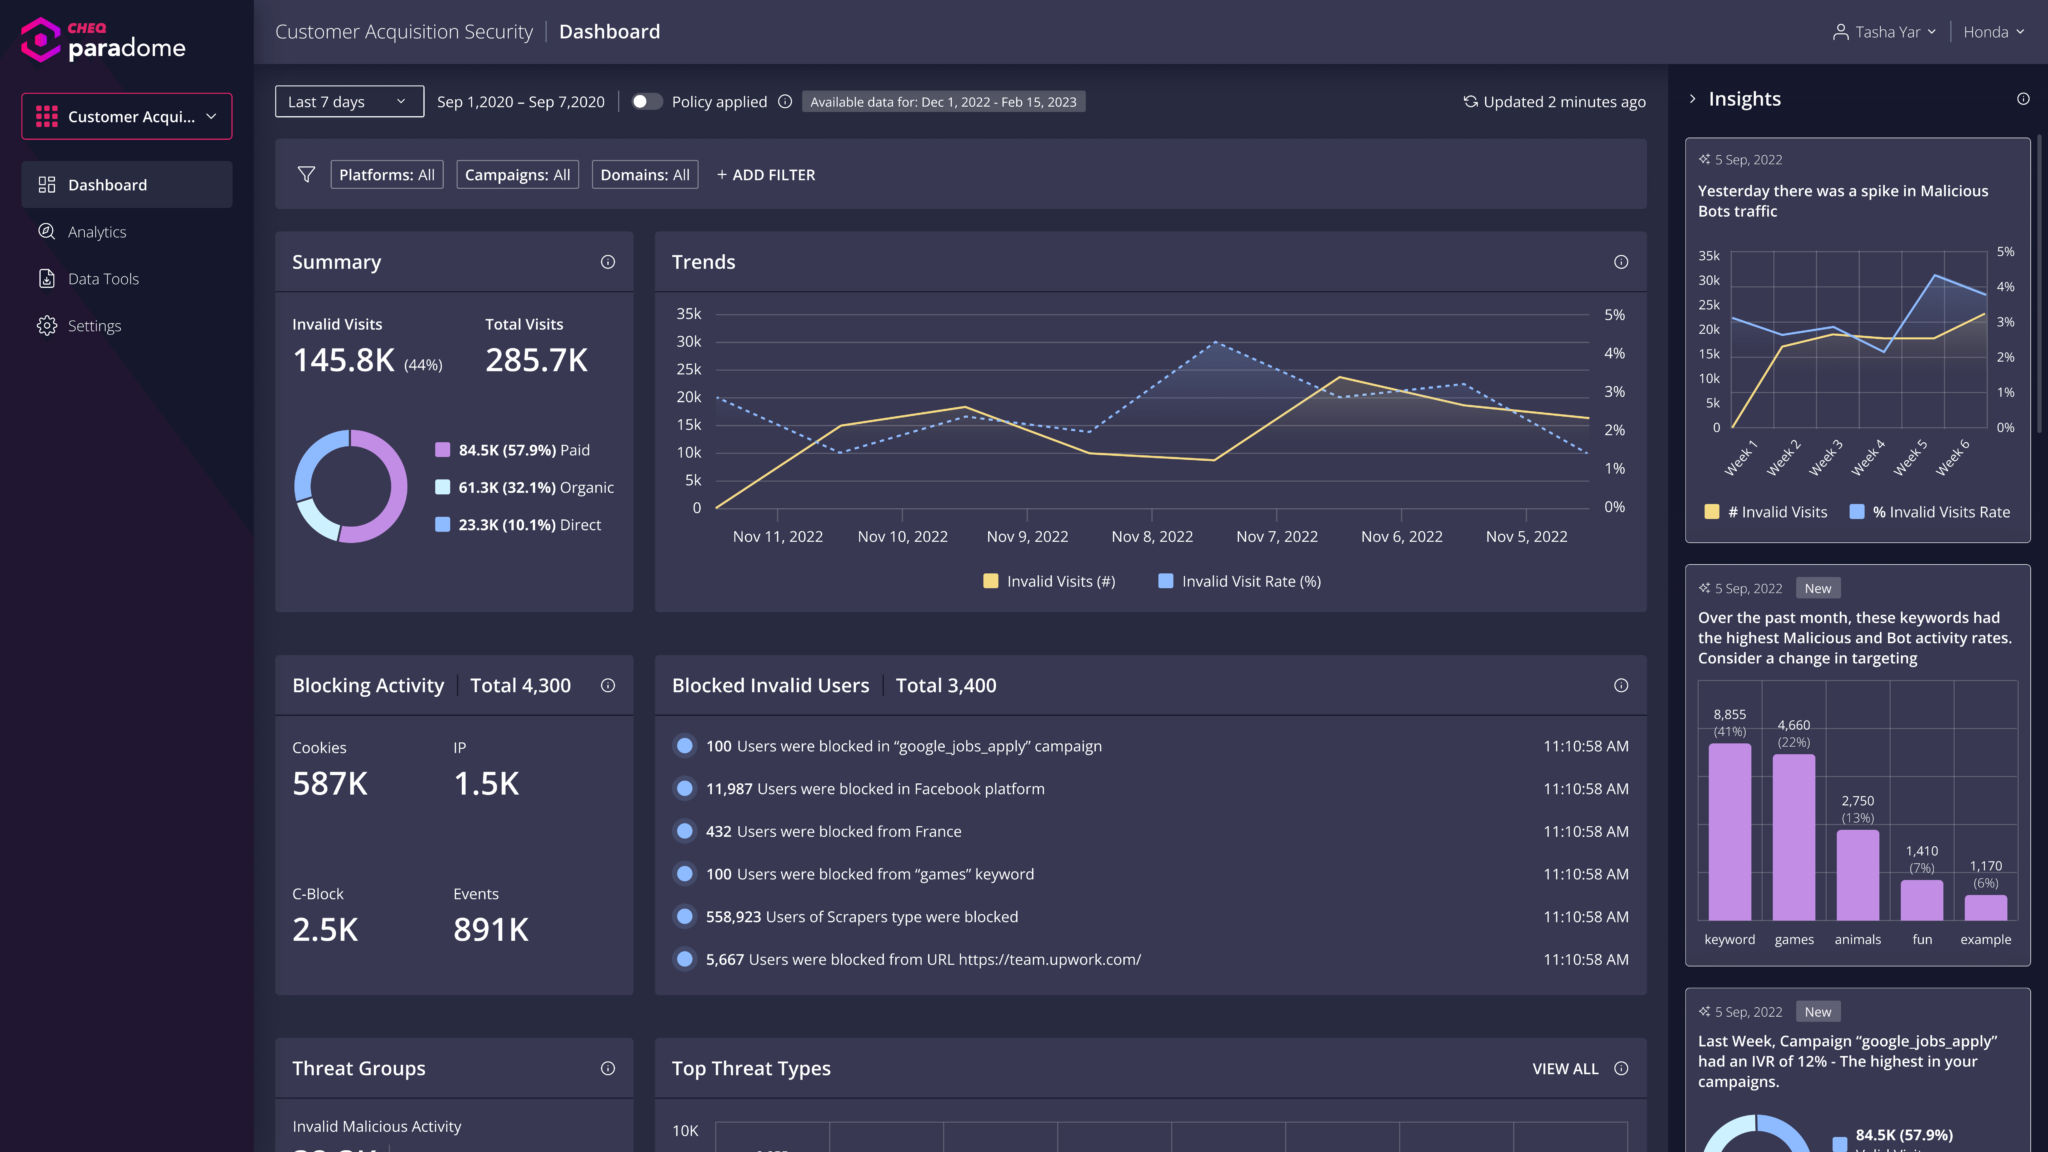This screenshot has width=2048, height=1152.
Task: Click VIEW ALL in Top Threat Types
Action: tap(1565, 1069)
